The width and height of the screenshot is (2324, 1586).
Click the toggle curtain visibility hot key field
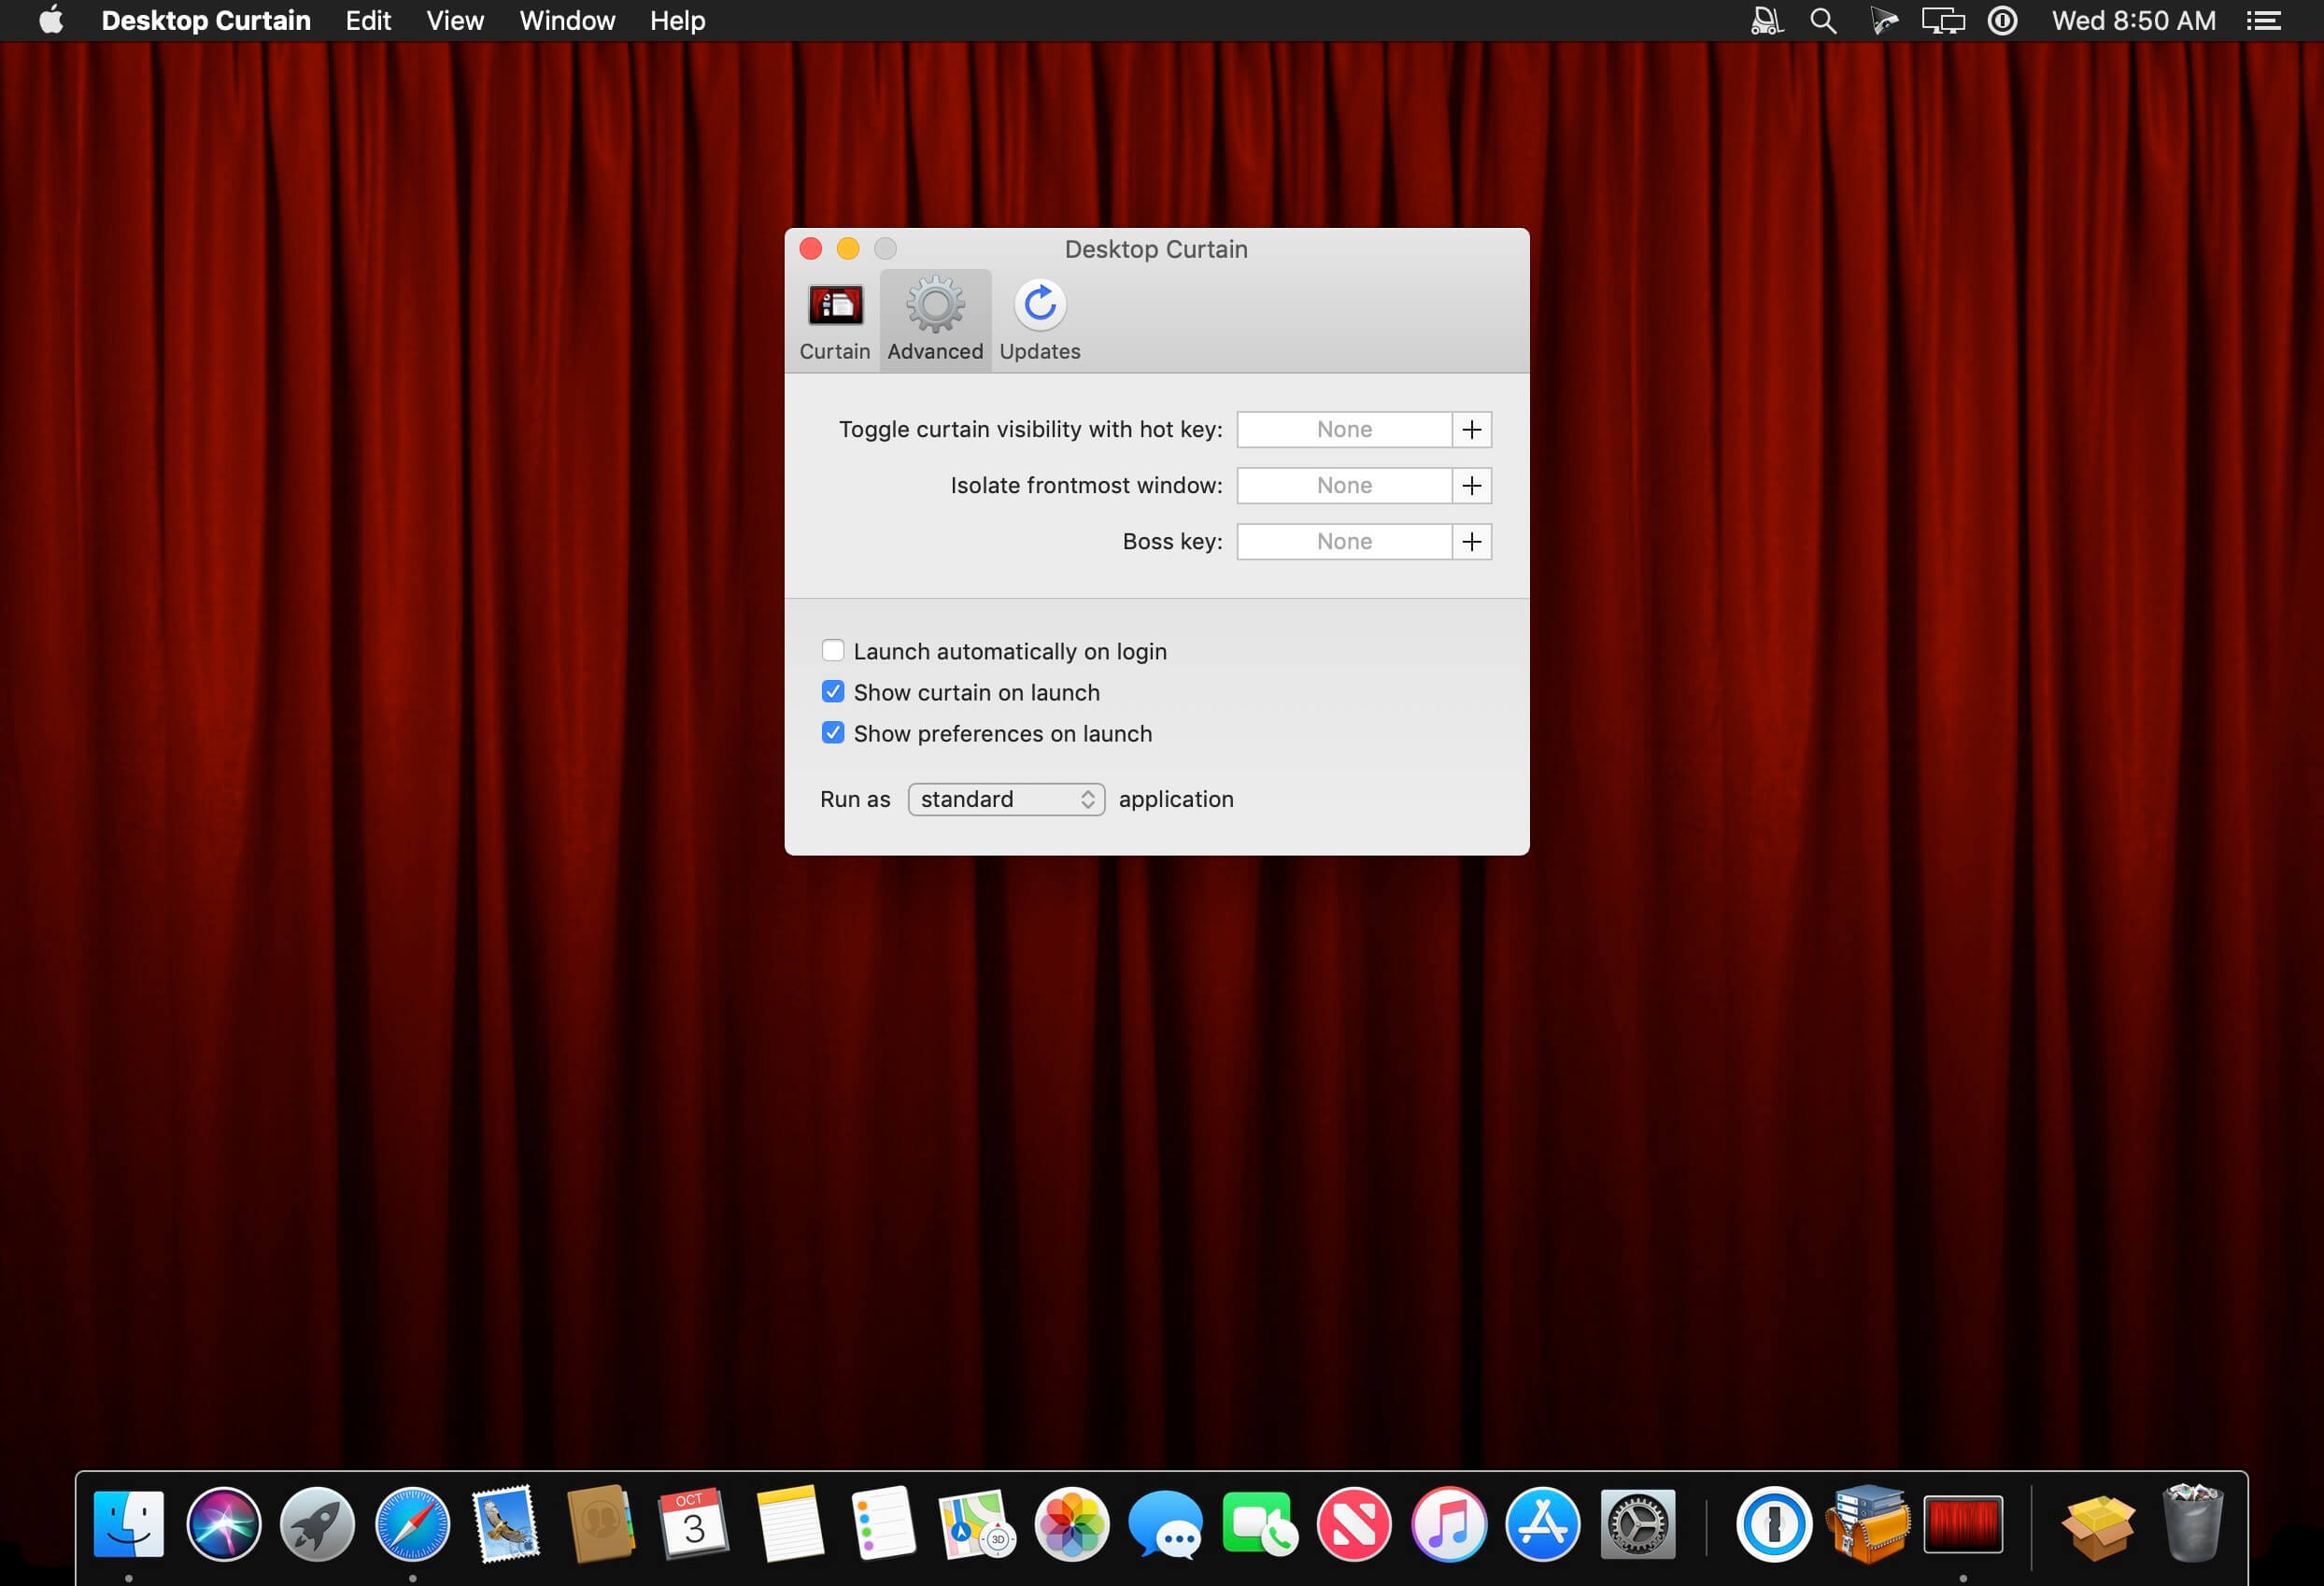tap(1343, 430)
